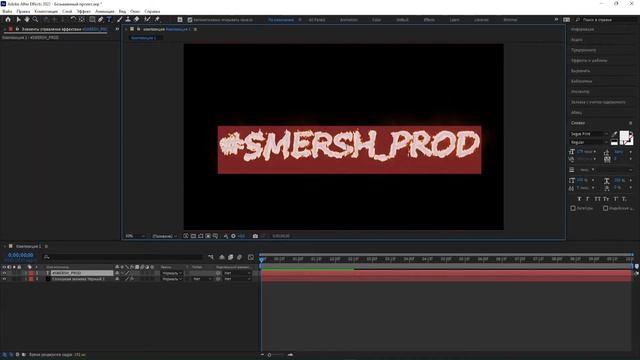Open the Справка menu
640x360 pixels.
coord(152,11)
